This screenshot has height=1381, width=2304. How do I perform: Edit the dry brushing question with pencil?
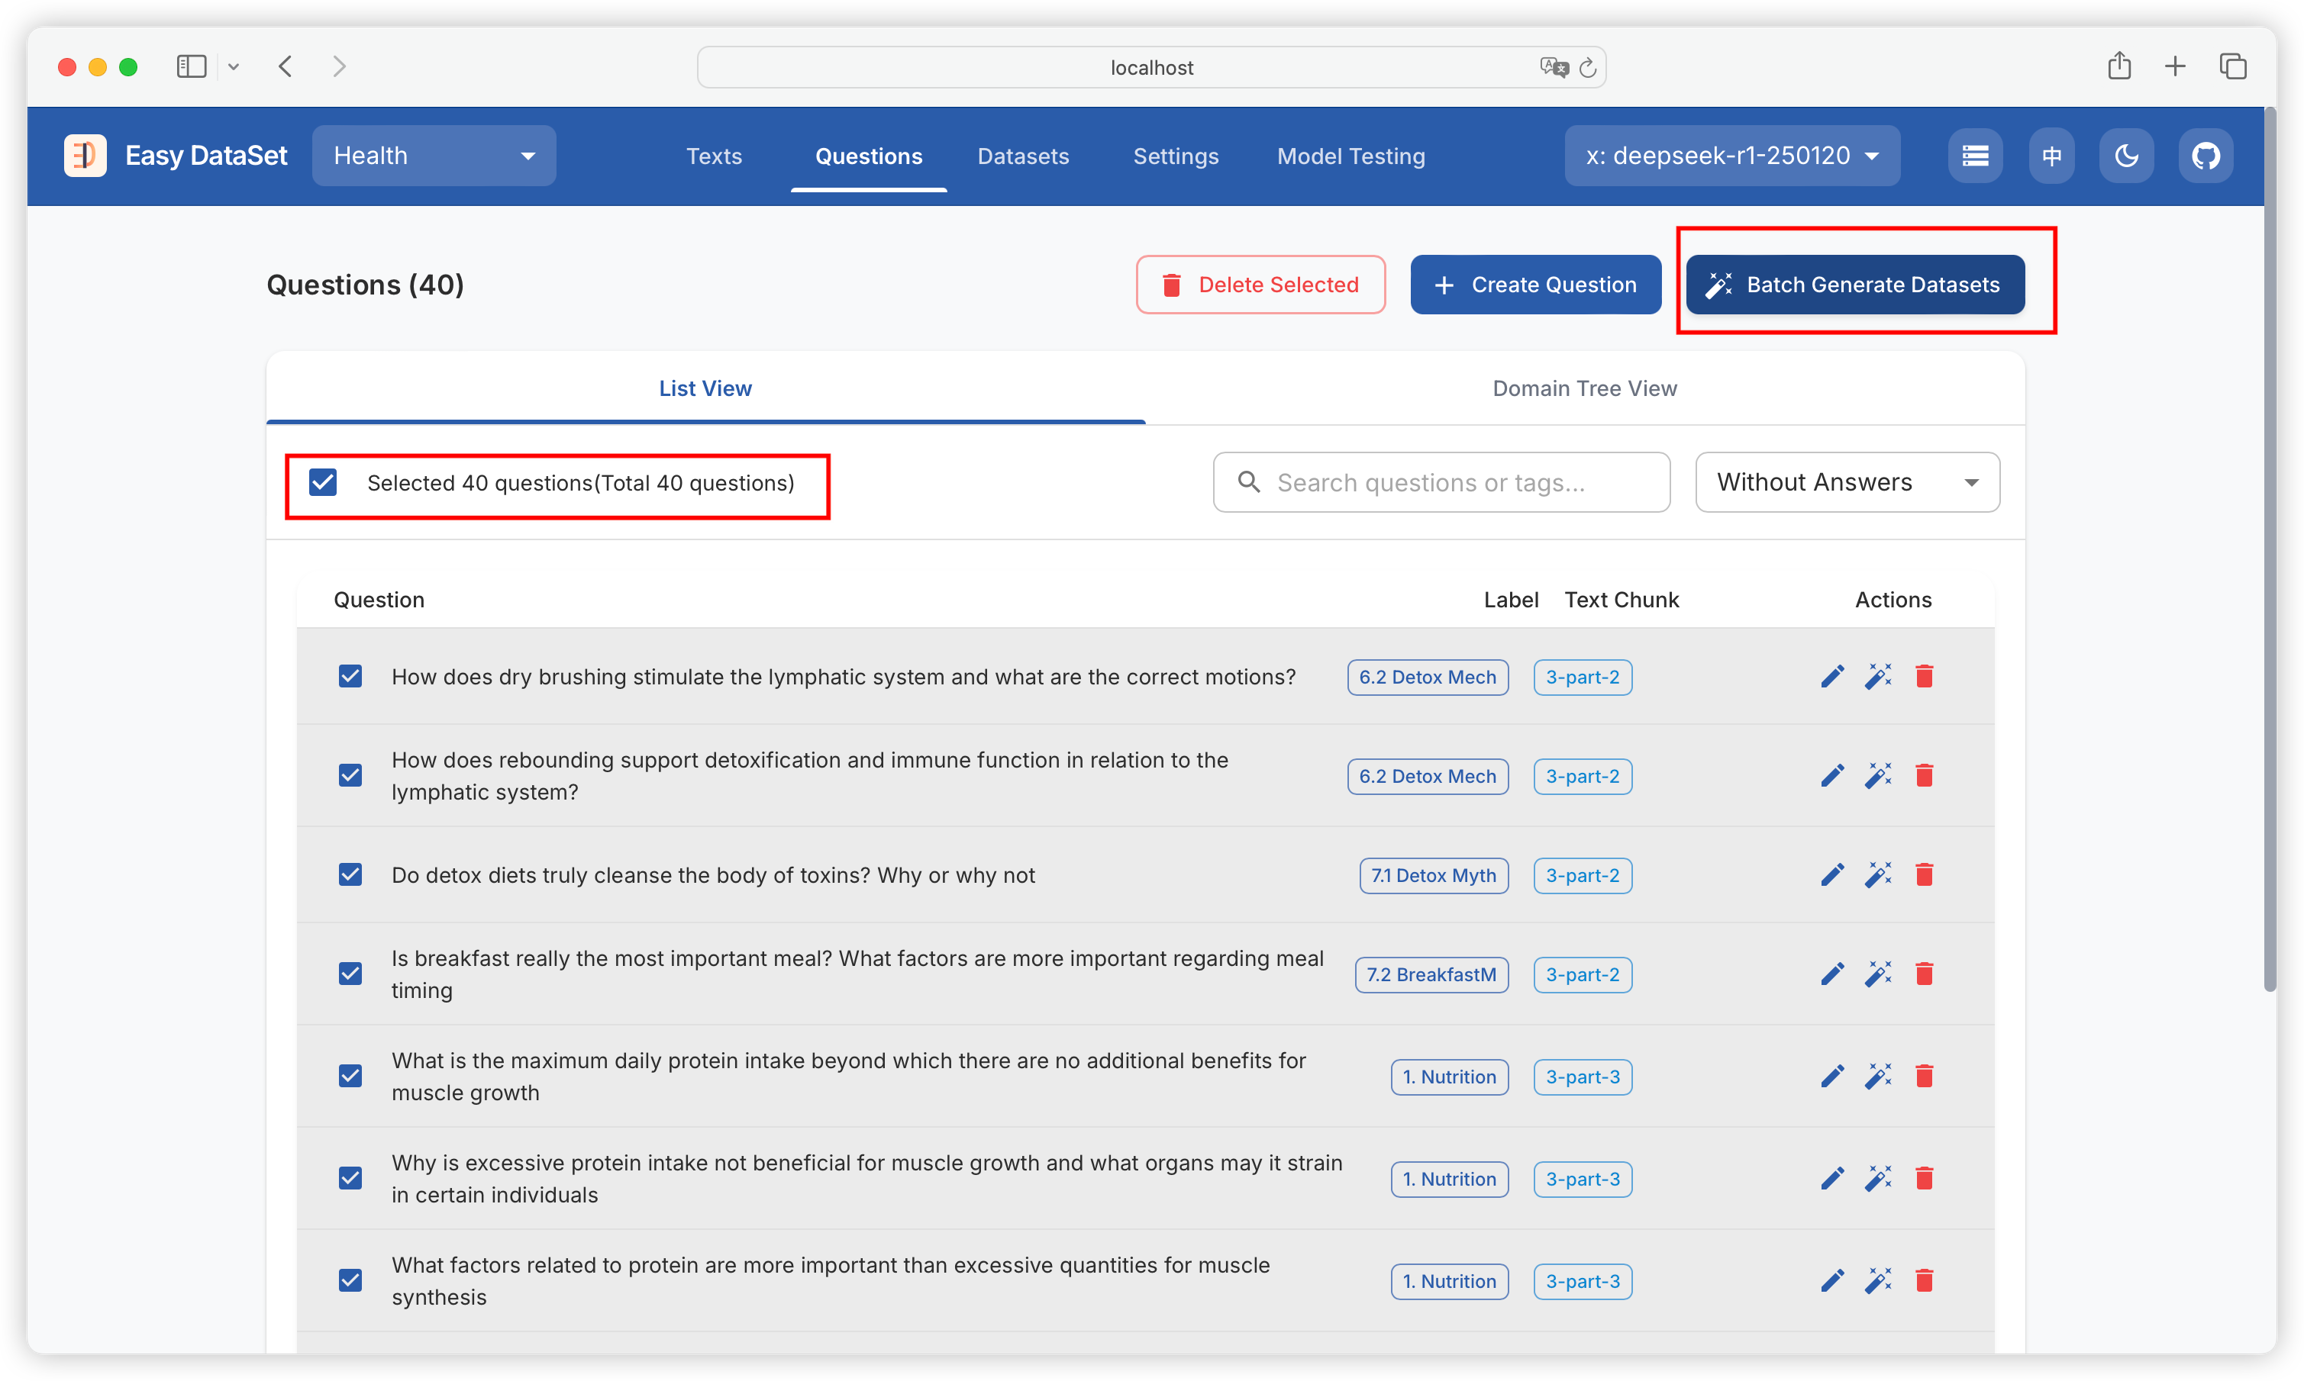(1831, 677)
